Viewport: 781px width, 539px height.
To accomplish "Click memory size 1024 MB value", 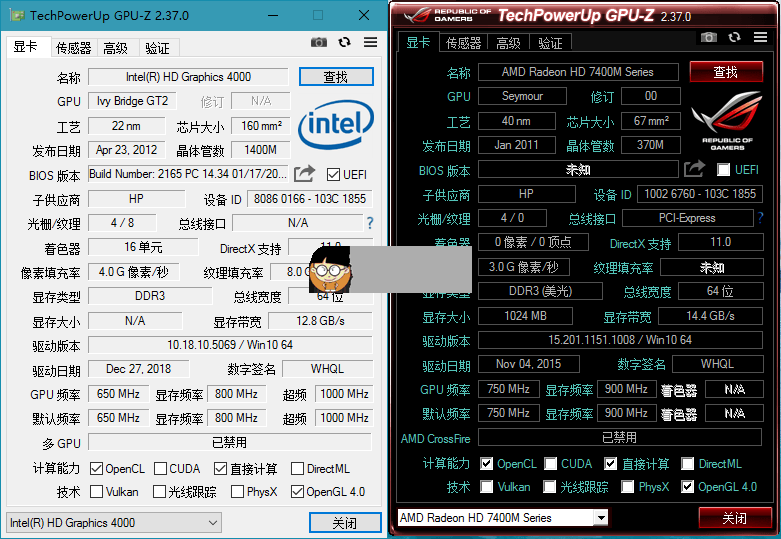I will click(x=525, y=316).
